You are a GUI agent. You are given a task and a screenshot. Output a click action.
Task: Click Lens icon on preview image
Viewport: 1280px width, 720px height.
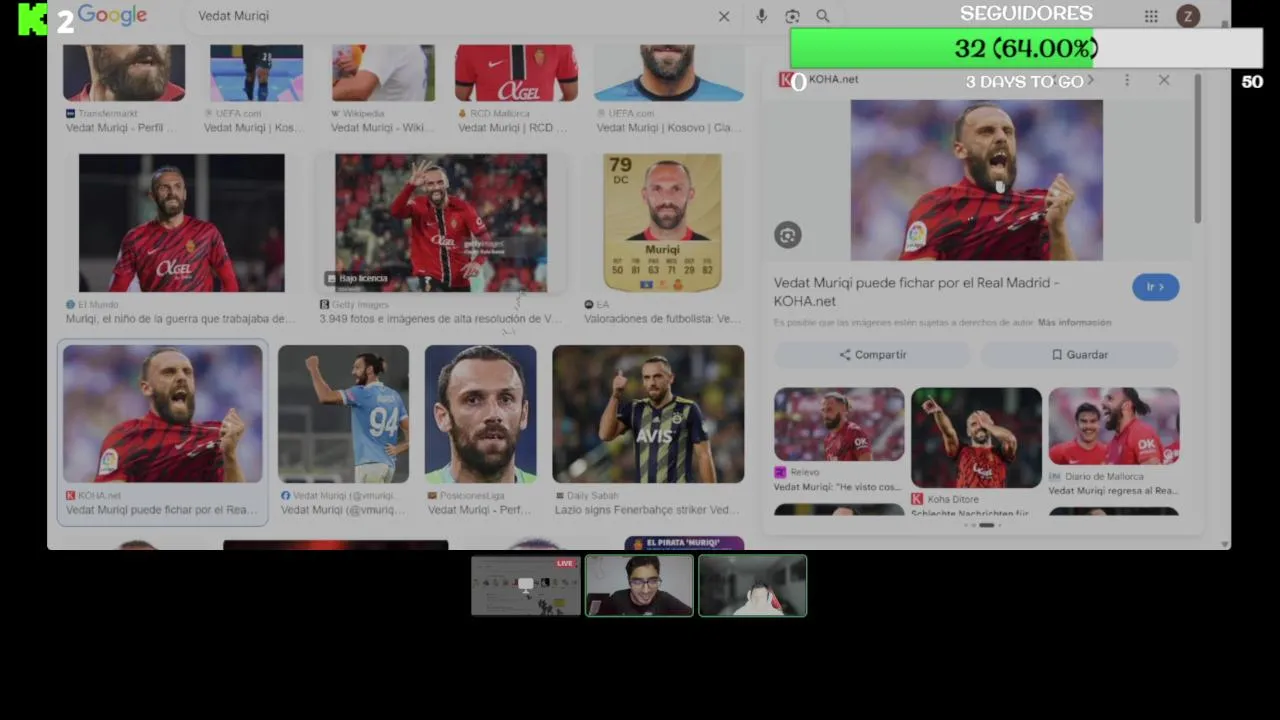tap(788, 235)
